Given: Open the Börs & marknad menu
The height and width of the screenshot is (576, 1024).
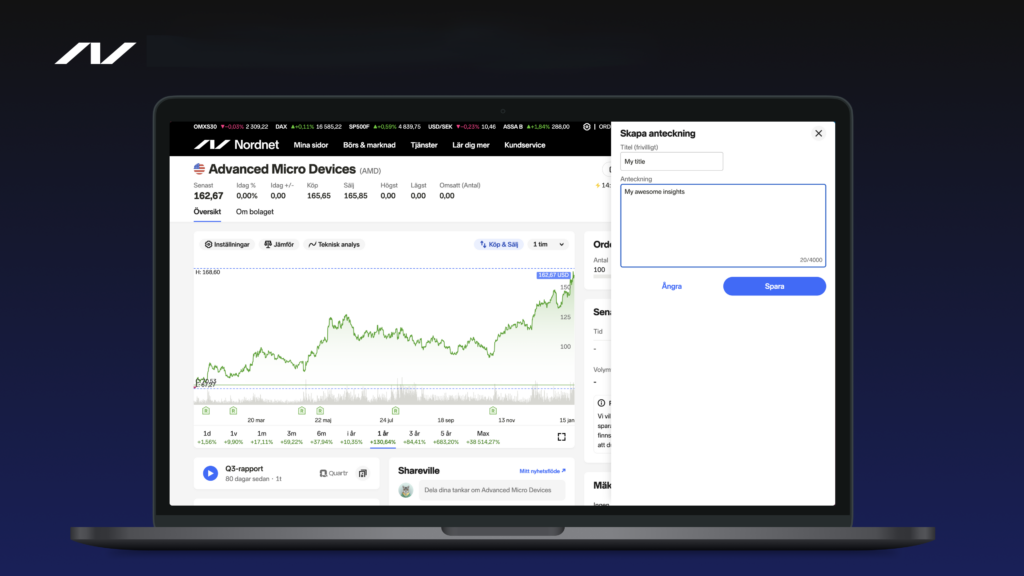Looking at the screenshot, I should [x=369, y=145].
